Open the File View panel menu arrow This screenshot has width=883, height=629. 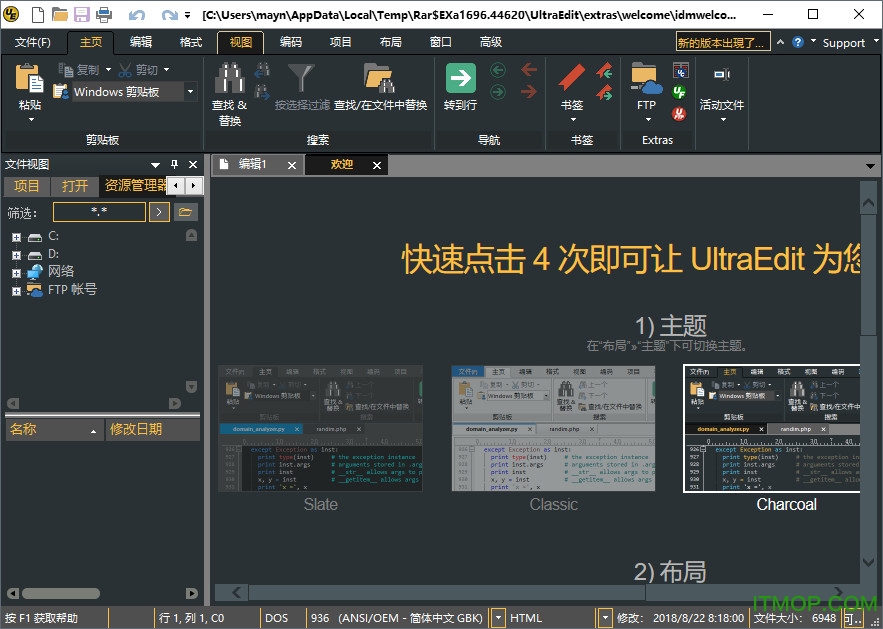point(155,165)
